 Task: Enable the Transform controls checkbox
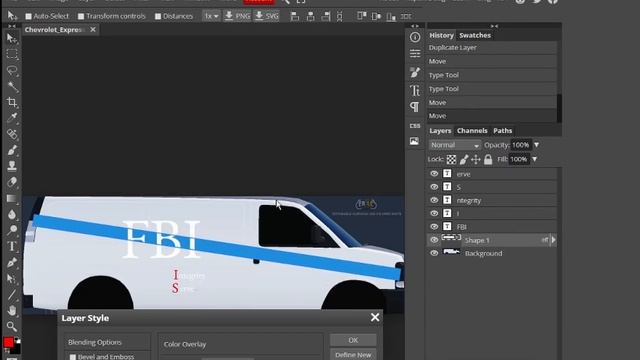[x=81, y=16]
